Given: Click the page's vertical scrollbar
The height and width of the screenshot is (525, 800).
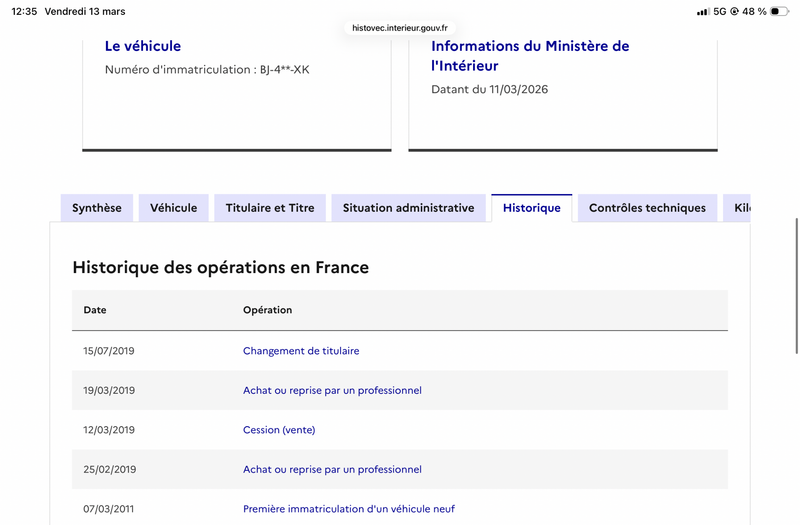Looking at the screenshot, I should point(796,286).
